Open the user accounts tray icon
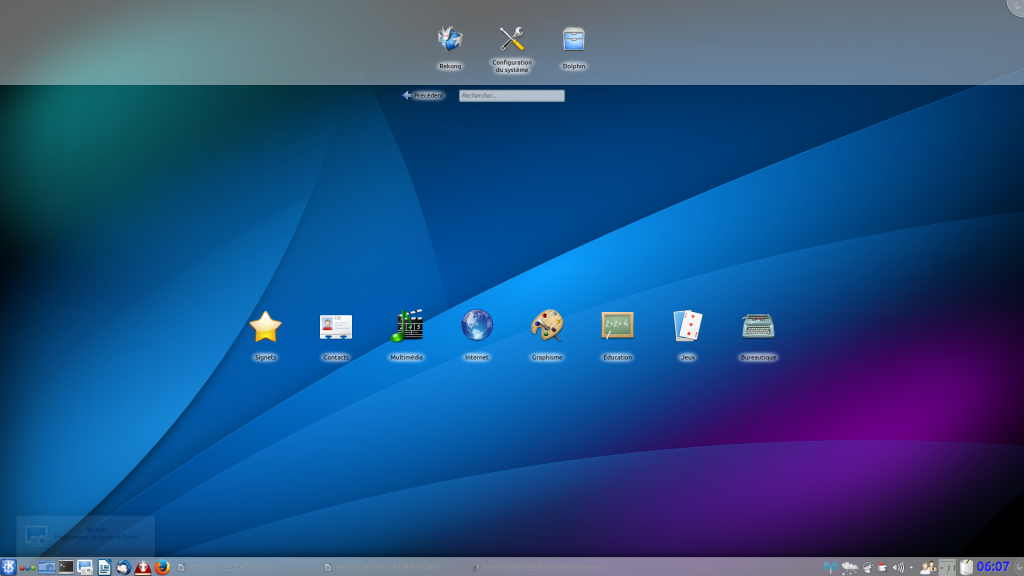 [927, 567]
